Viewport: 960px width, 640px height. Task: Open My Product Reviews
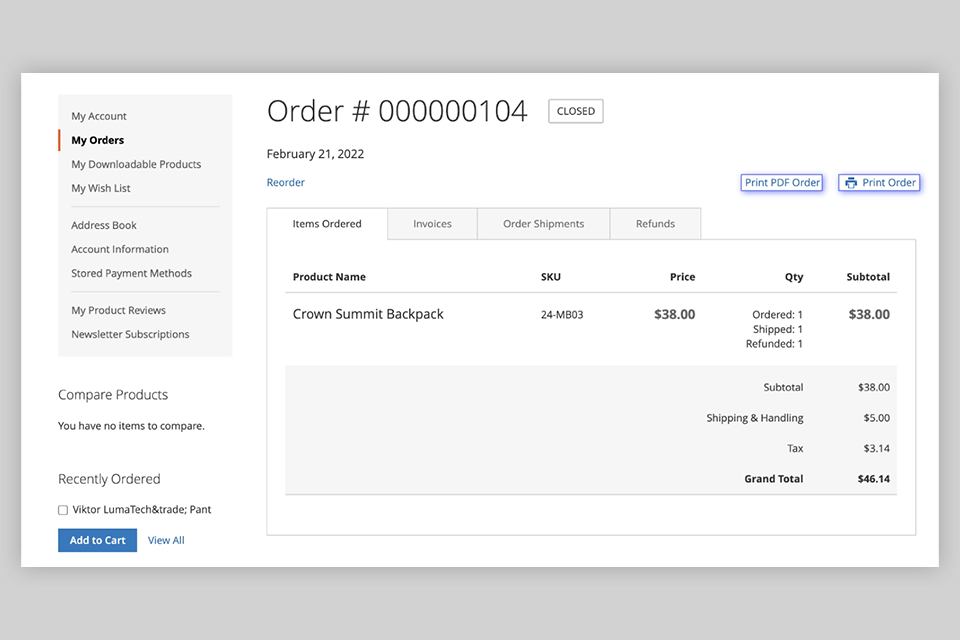[118, 310]
